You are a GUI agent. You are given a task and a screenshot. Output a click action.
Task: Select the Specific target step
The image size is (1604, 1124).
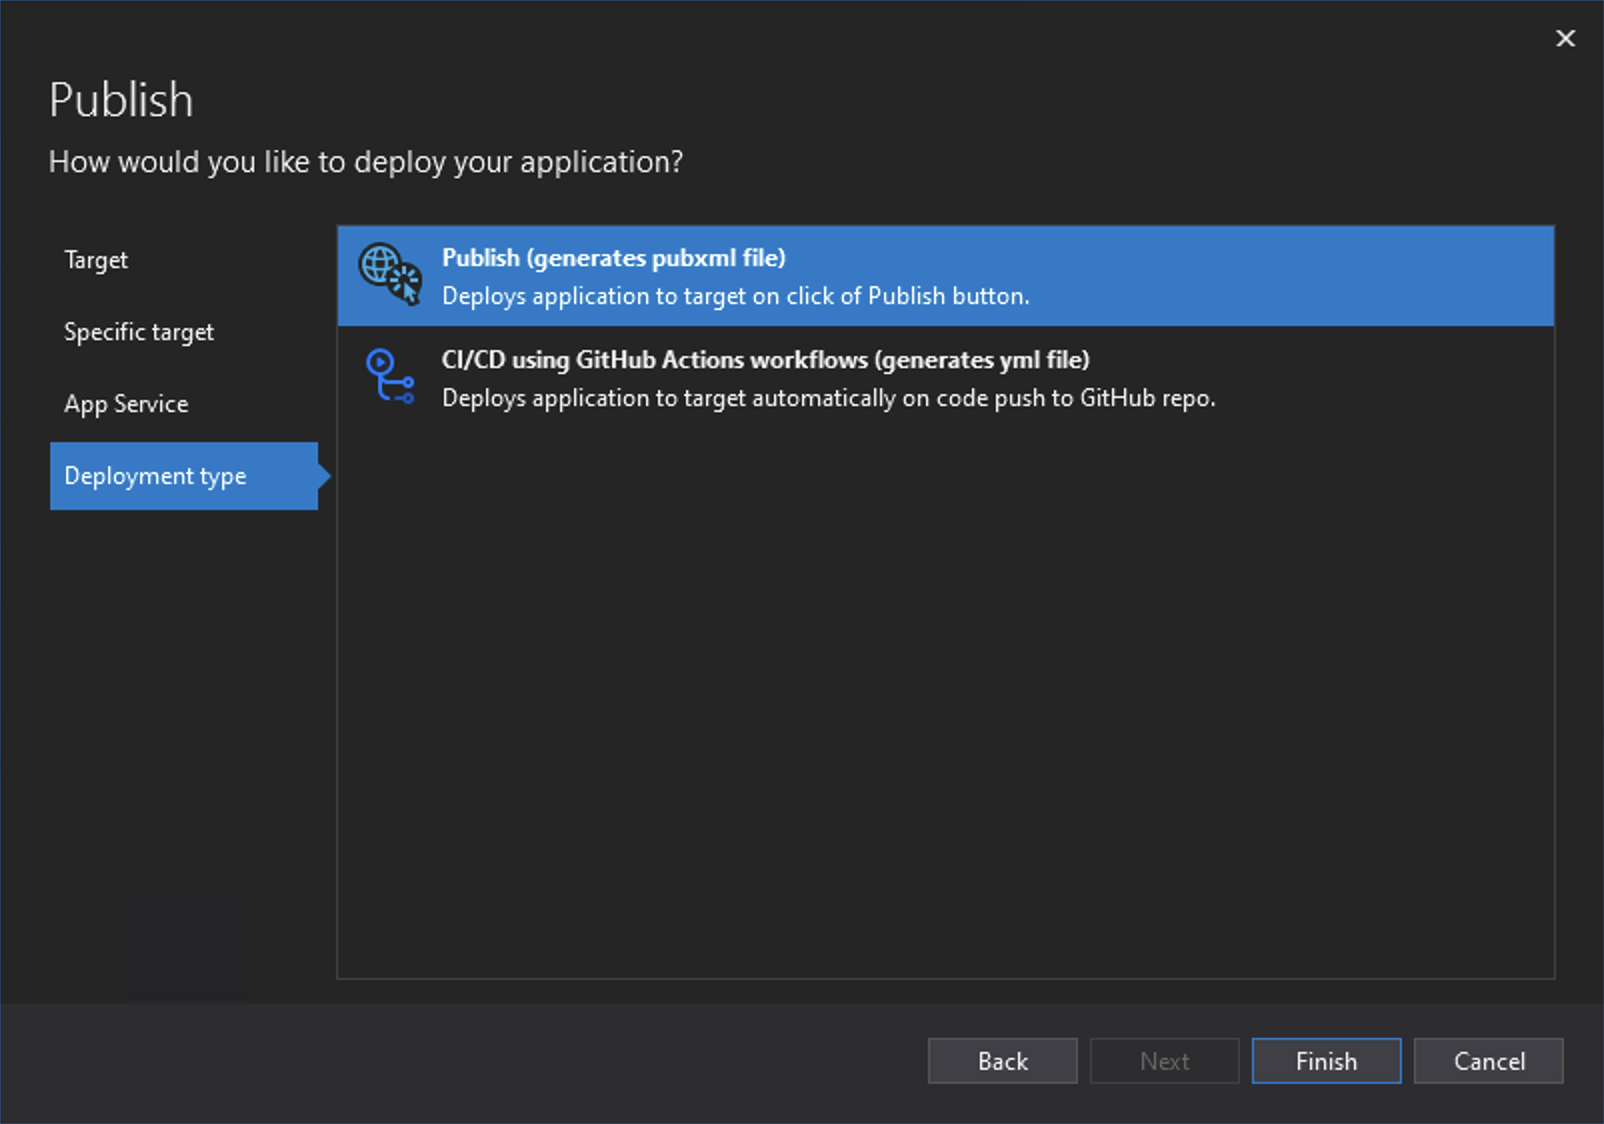139,331
